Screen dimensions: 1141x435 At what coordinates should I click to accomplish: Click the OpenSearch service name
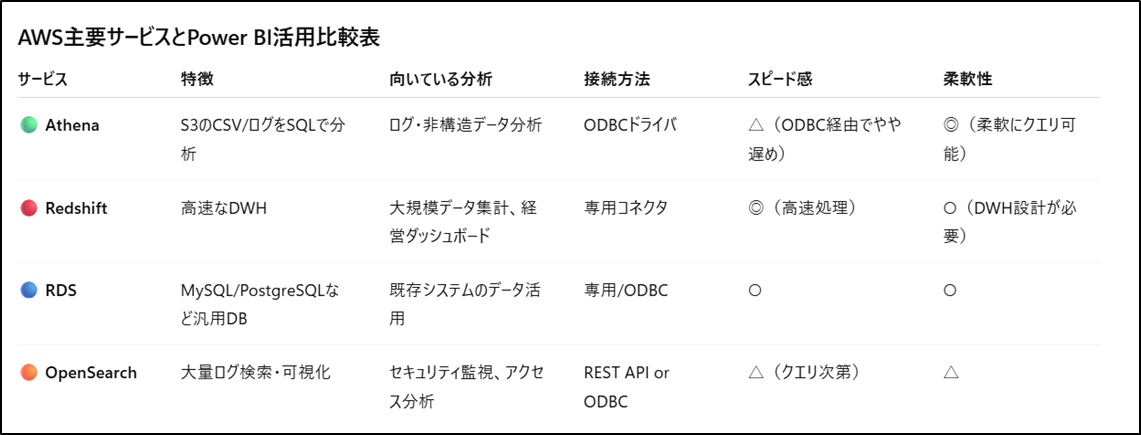91,373
